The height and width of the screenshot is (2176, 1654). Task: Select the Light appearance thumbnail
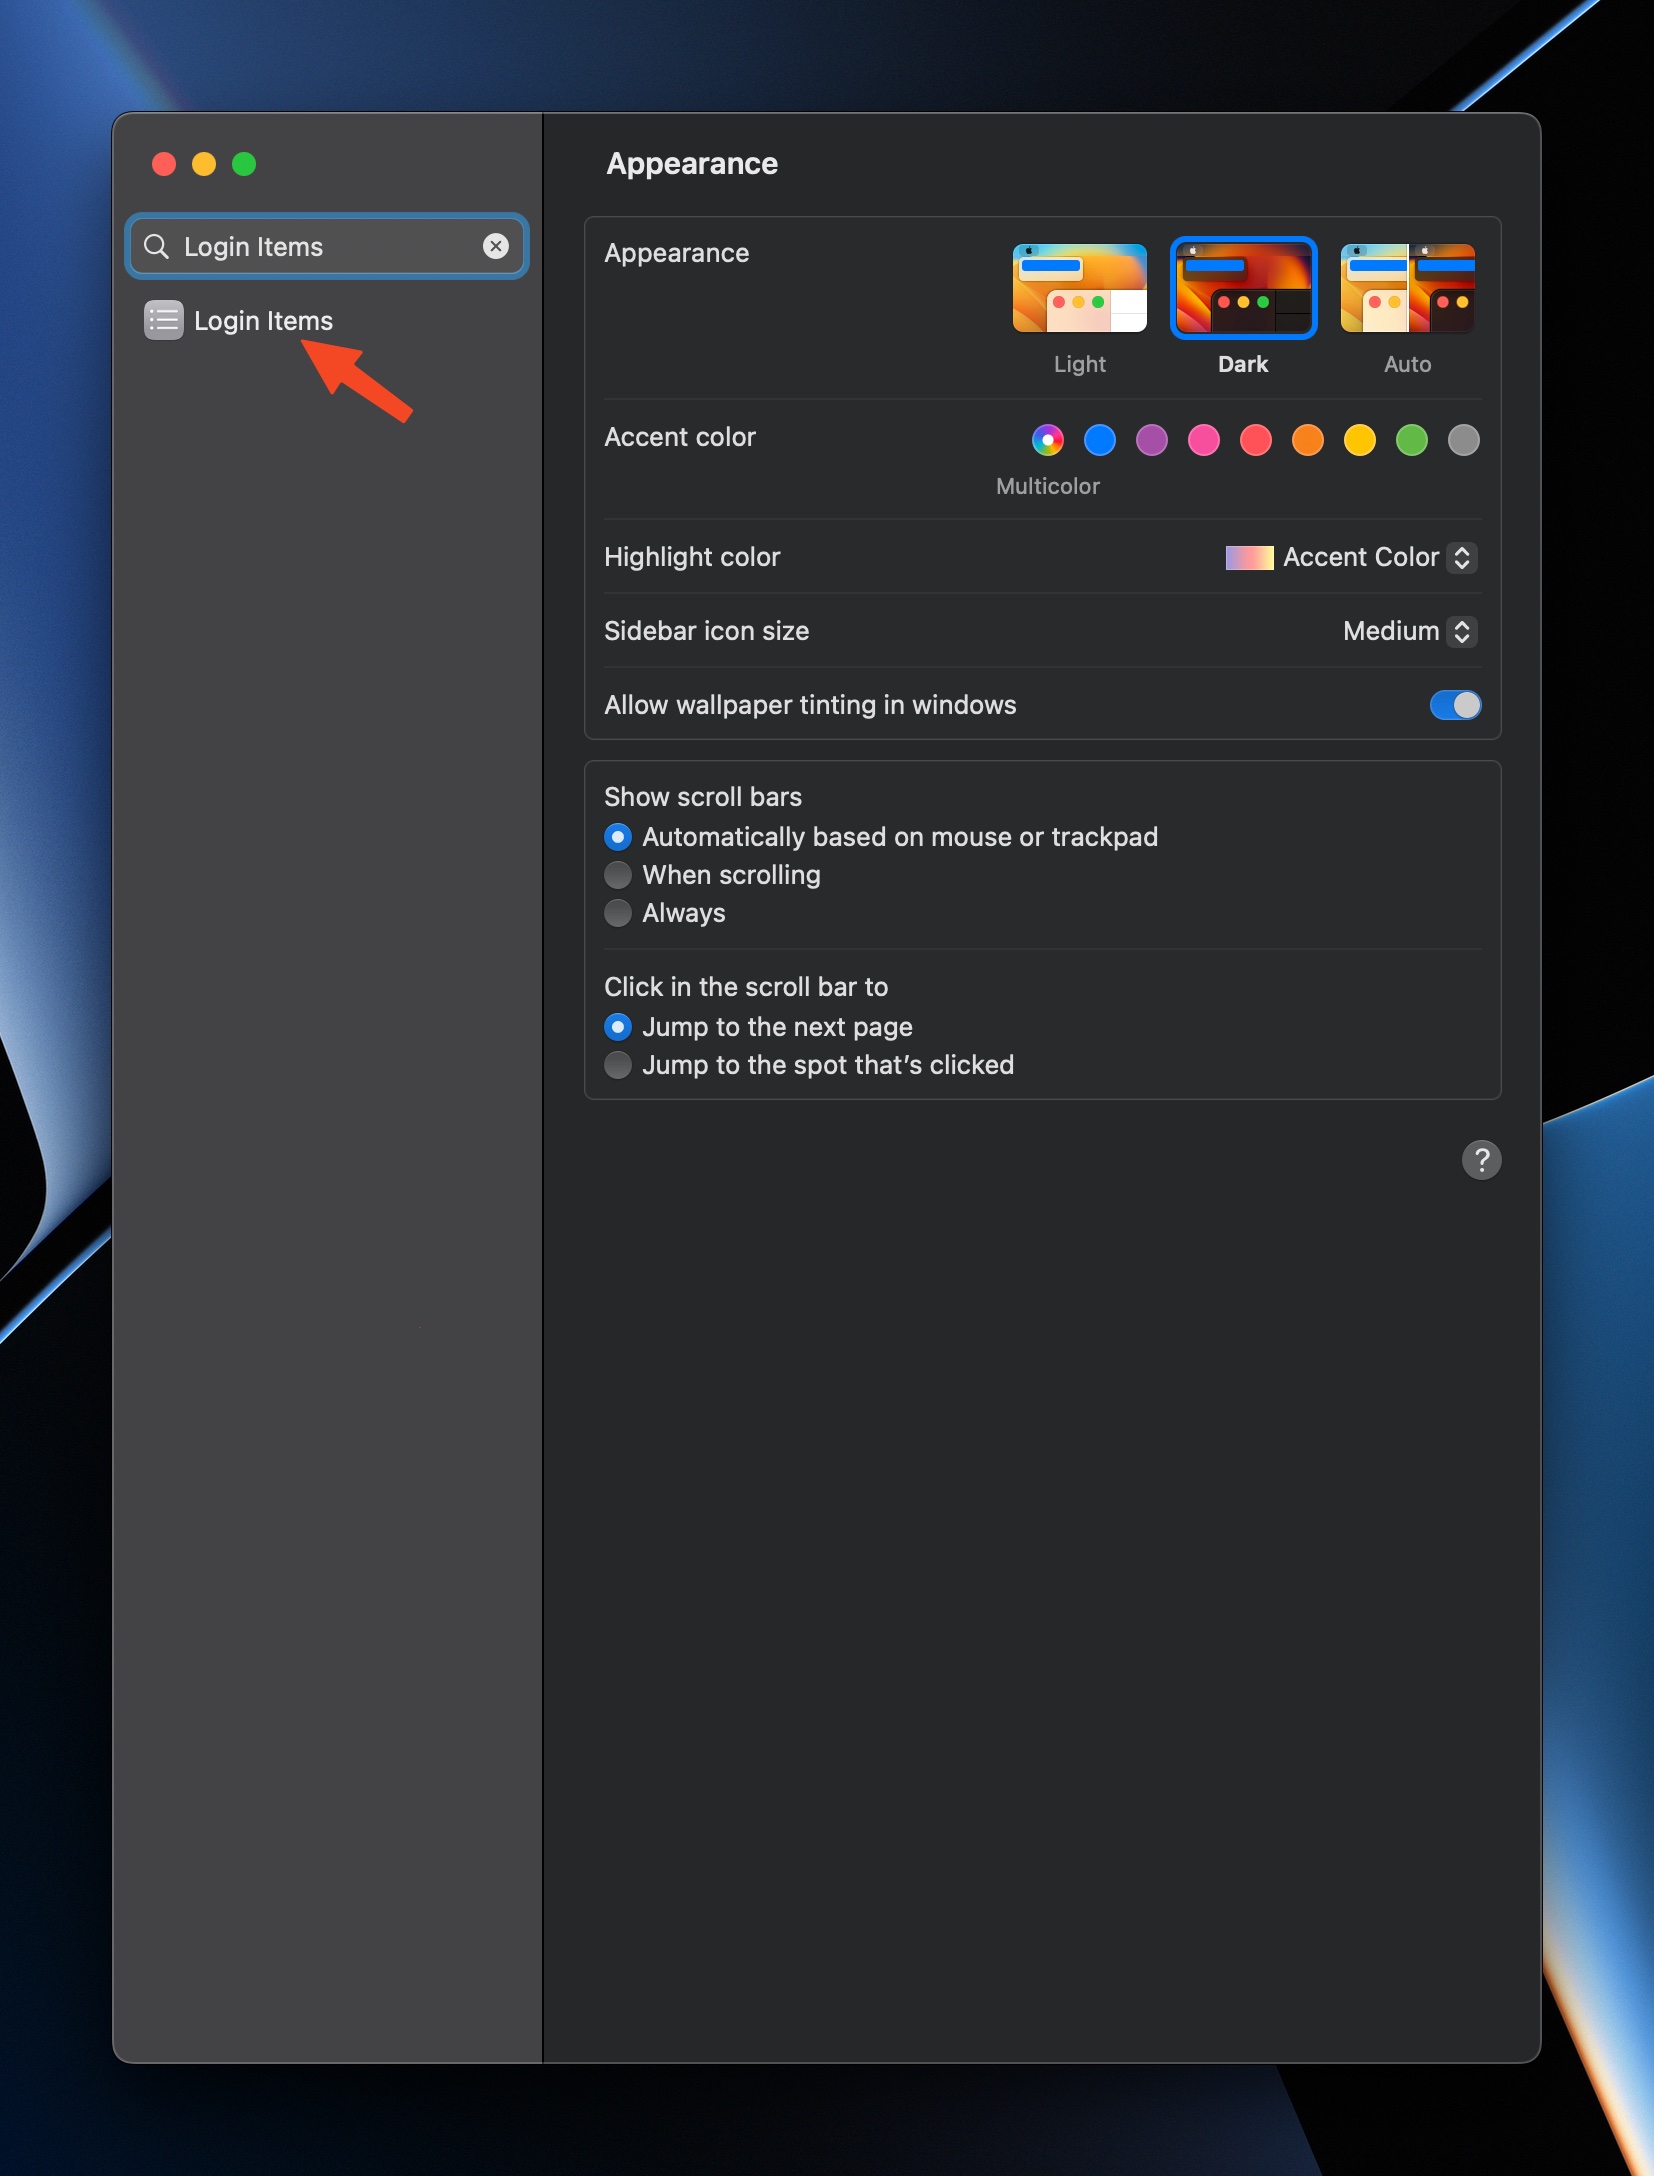pyautogui.click(x=1079, y=288)
